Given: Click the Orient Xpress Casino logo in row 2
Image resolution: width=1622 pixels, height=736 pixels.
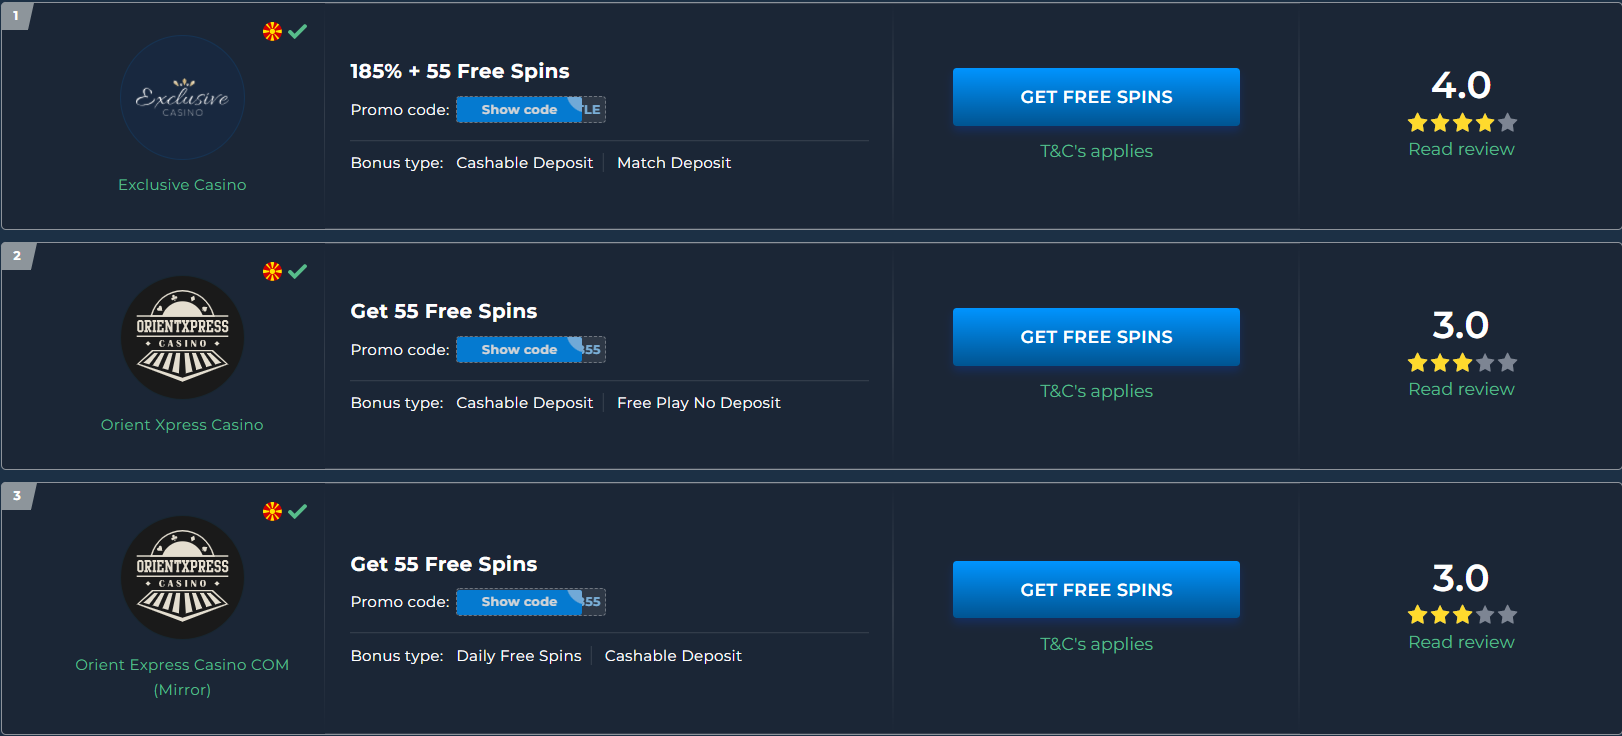Looking at the screenshot, I should (x=182, y=338).
